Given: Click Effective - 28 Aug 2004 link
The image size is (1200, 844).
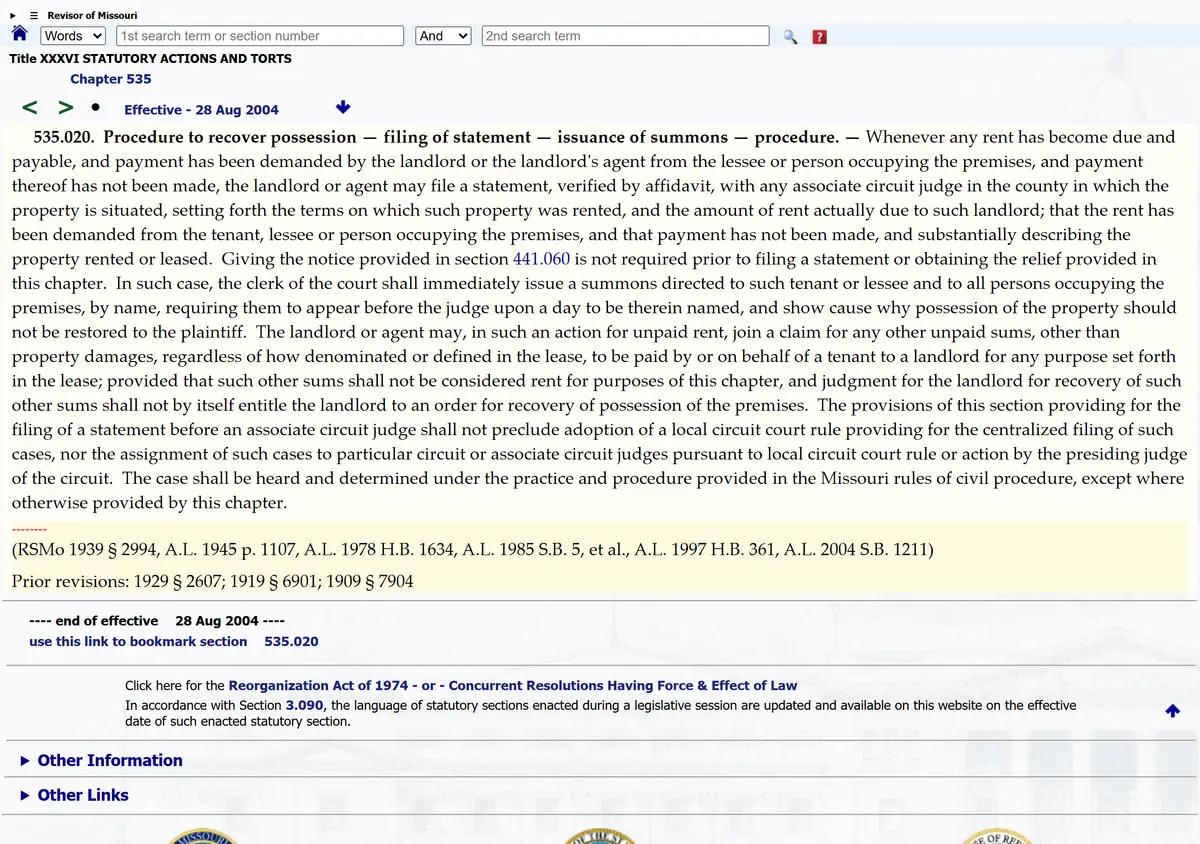Looking at the screenshot, I should (201, 110).
